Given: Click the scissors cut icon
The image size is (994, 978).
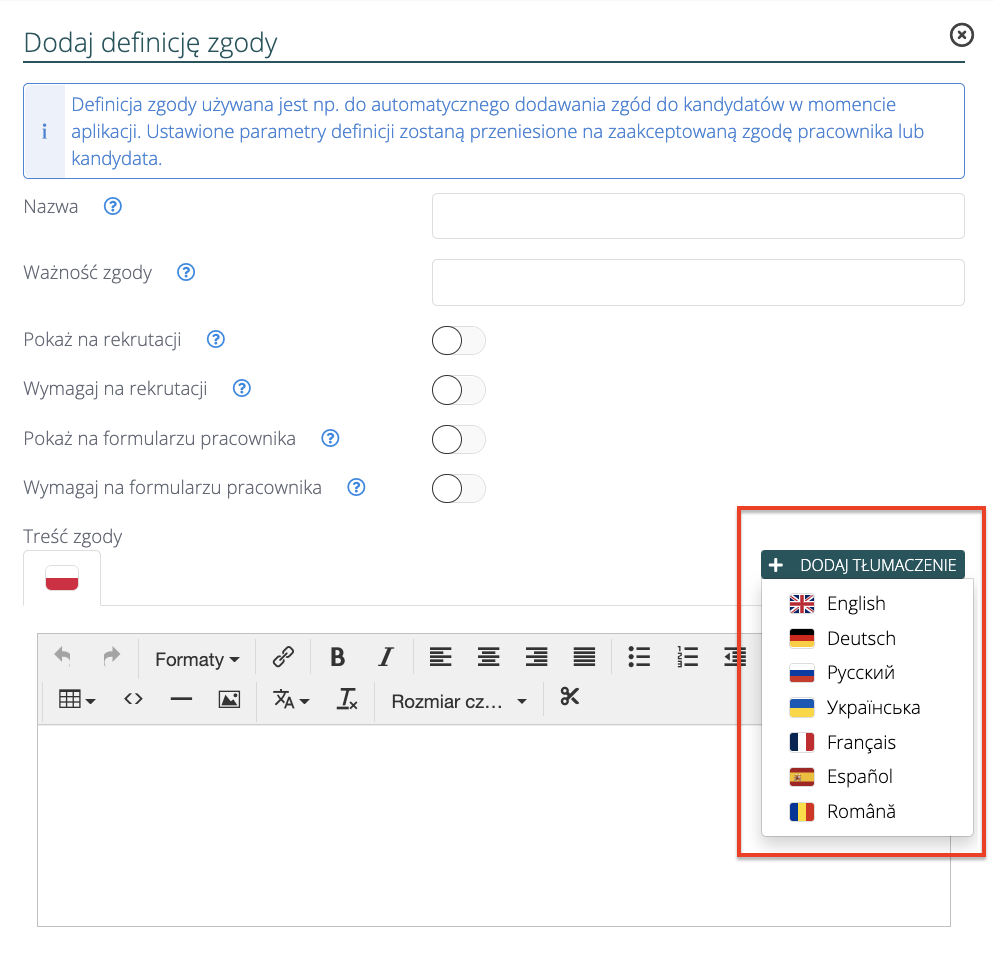Looking at the screenshot, I should (570, 697).
